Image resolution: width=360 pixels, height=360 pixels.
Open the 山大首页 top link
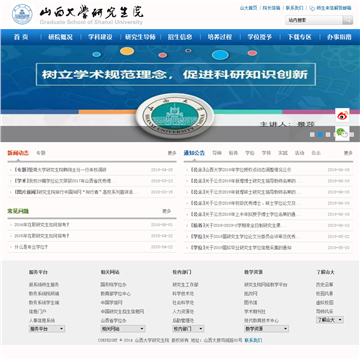click(249, 8)
